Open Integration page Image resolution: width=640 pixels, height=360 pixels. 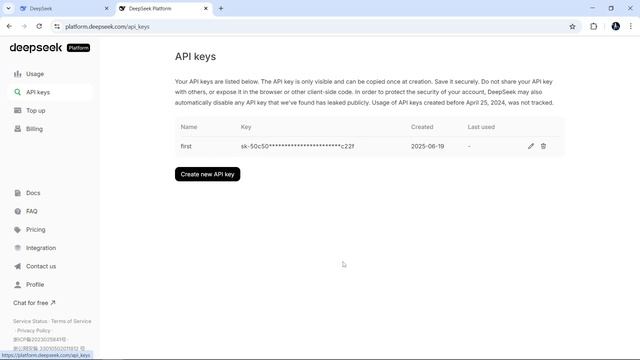[x=41, y=248]
